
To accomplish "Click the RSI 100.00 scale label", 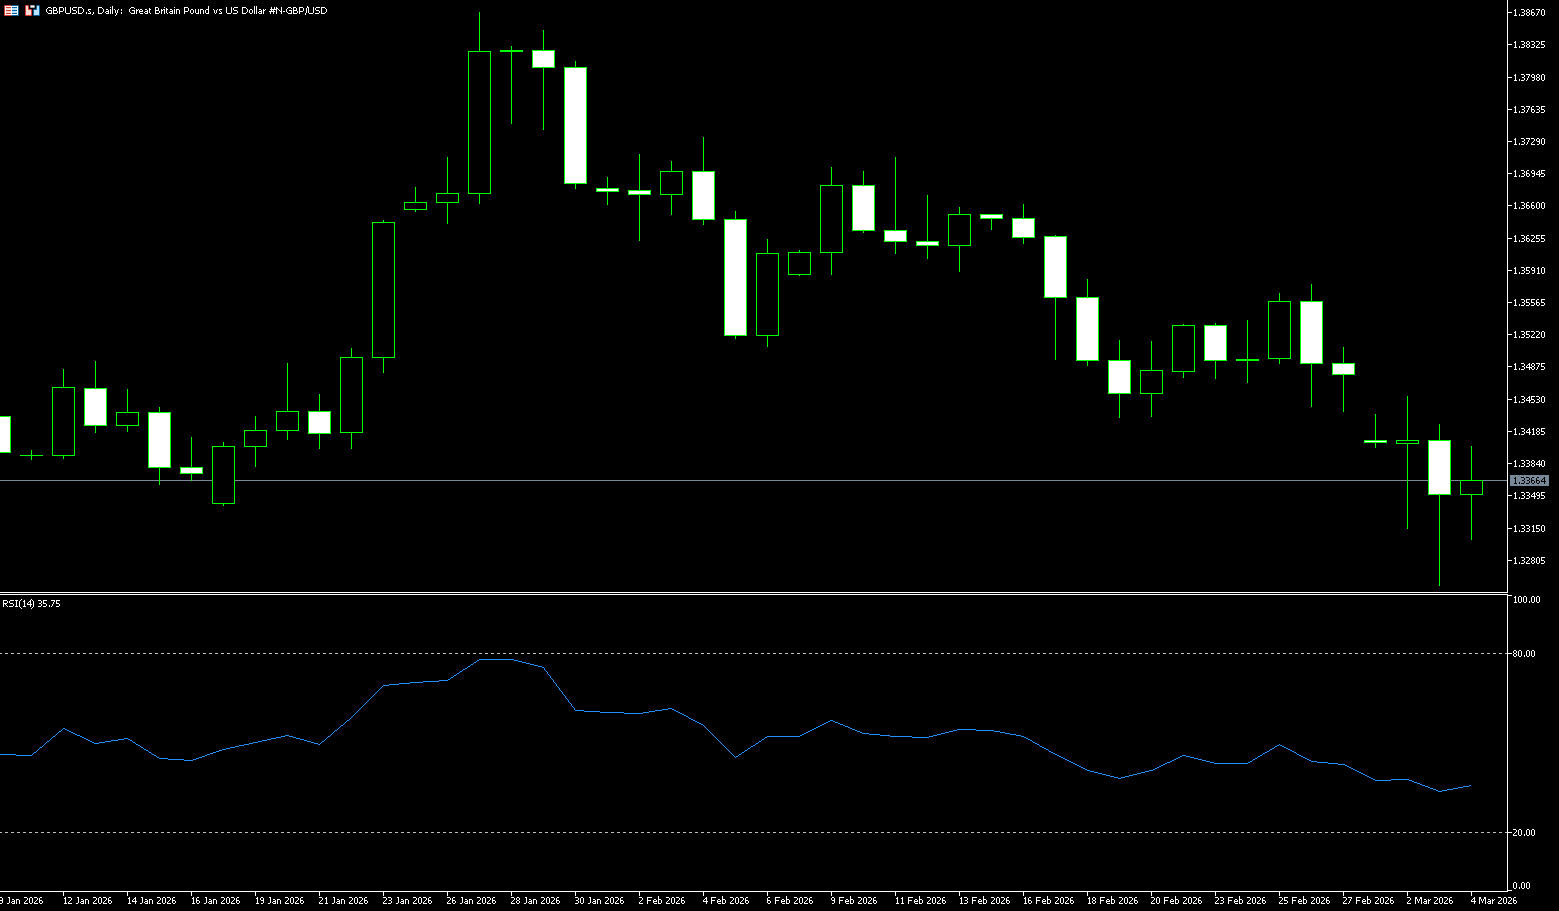I will 1526,600.
